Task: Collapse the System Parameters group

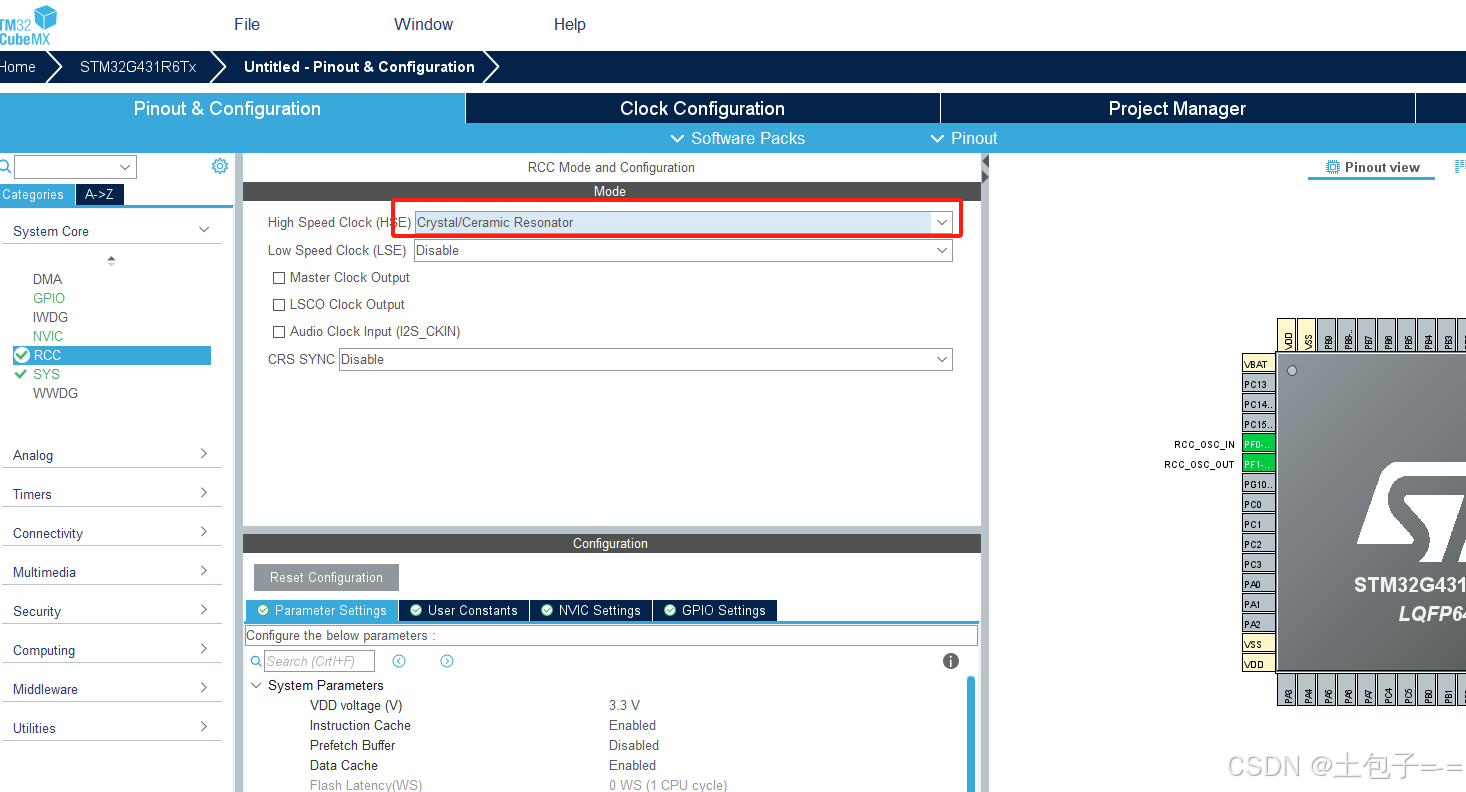Action: coord(256,685)
